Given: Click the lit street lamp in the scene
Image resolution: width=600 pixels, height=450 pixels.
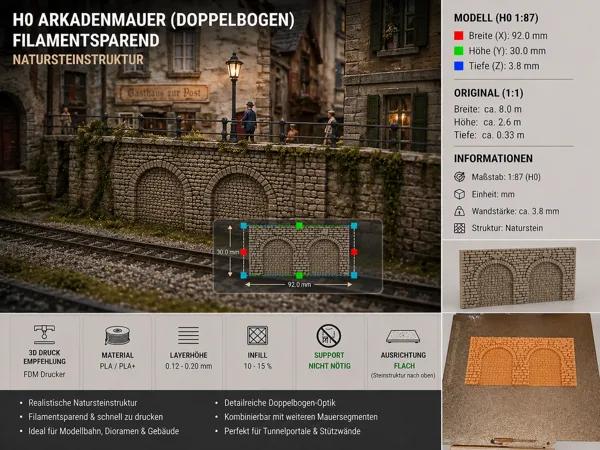Looking at the screenshot, I should (x=234, y=68).
